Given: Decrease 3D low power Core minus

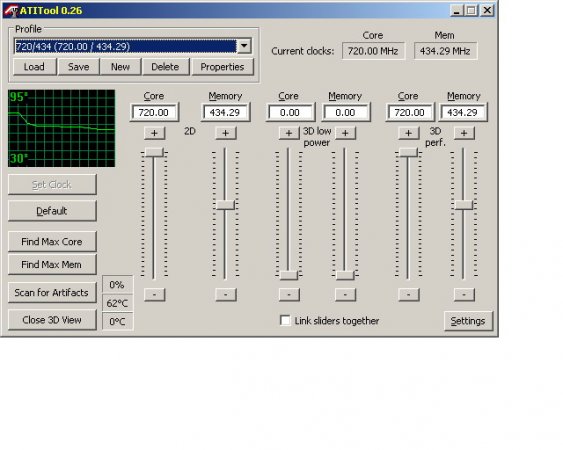Looking at the screenshot, I should point(289,294).
